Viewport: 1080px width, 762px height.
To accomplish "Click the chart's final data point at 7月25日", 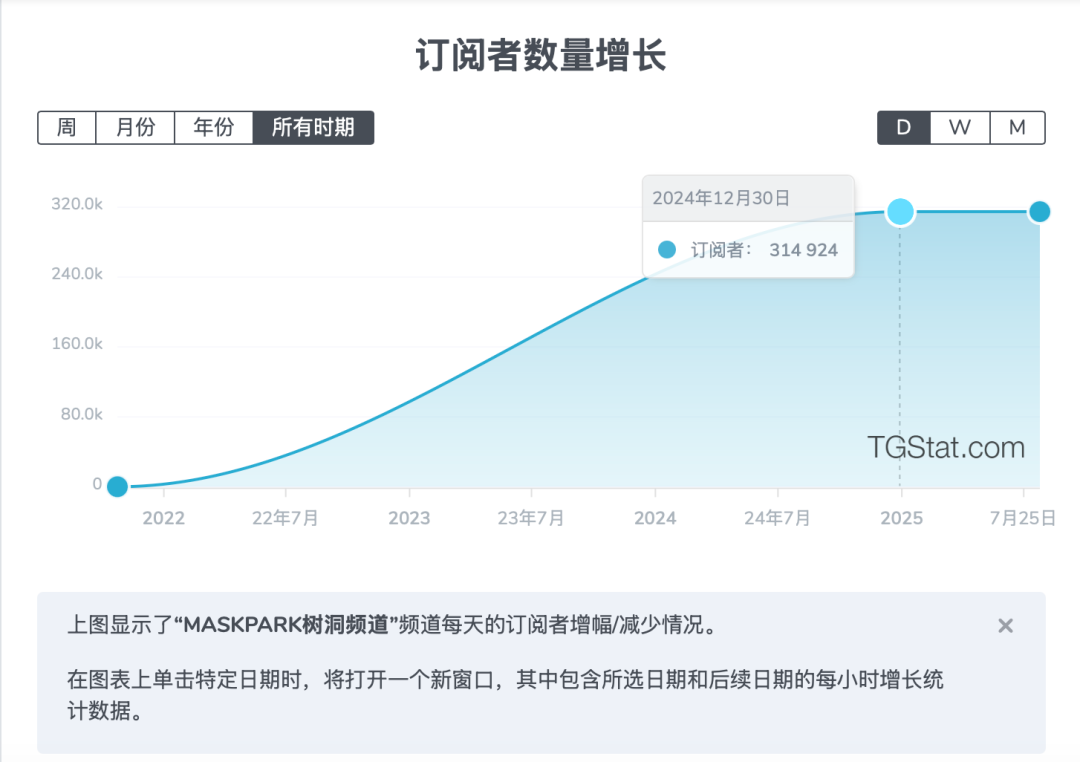I will pyautogui.click(x=1039, y=212).
